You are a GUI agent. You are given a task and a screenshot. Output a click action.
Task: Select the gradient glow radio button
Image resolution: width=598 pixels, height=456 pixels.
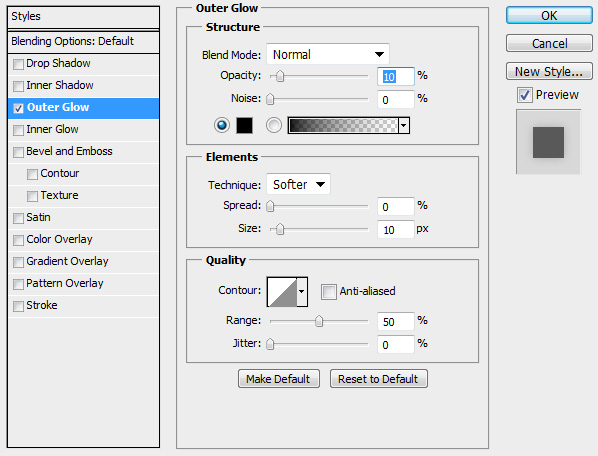(273, 125)
